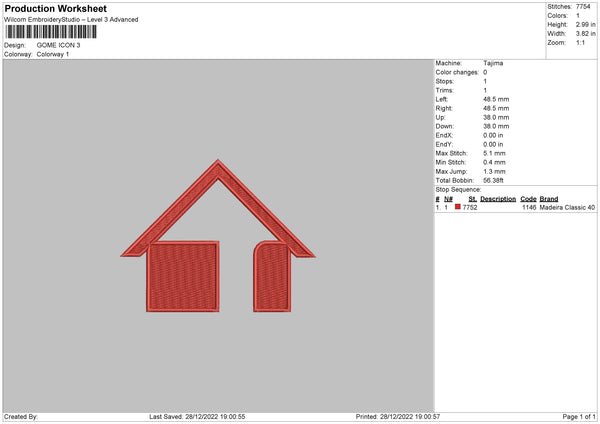The height and width of the screenshot is (424, 600).
Task: Click the barcode under the title
Action: pyautogui.click(x=51, y=32)
